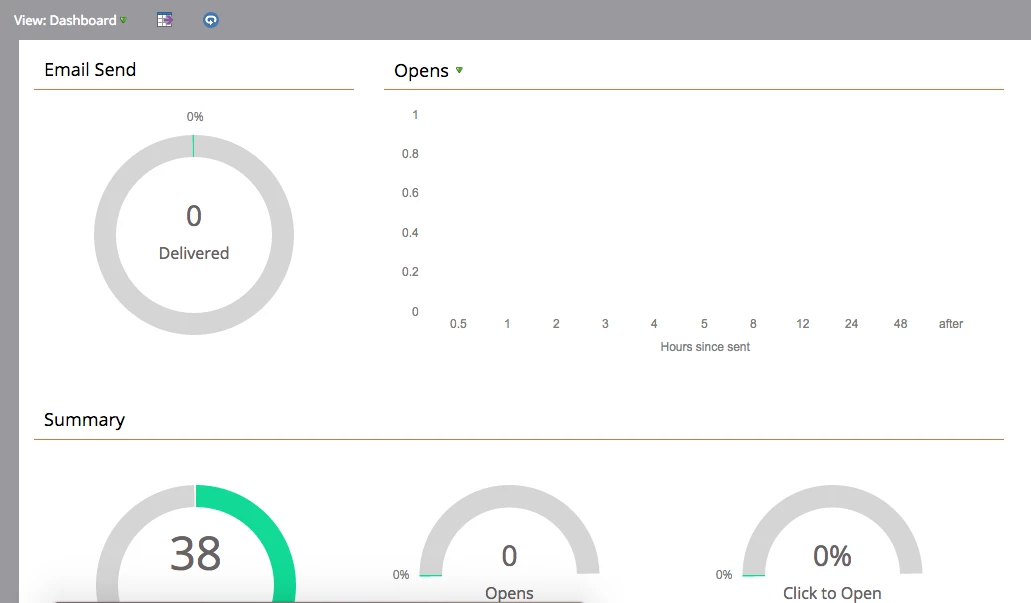Expand the Opens chart dropdown arrow
The height and width of the screenshot is (603, 1031).
coord(459,70)
